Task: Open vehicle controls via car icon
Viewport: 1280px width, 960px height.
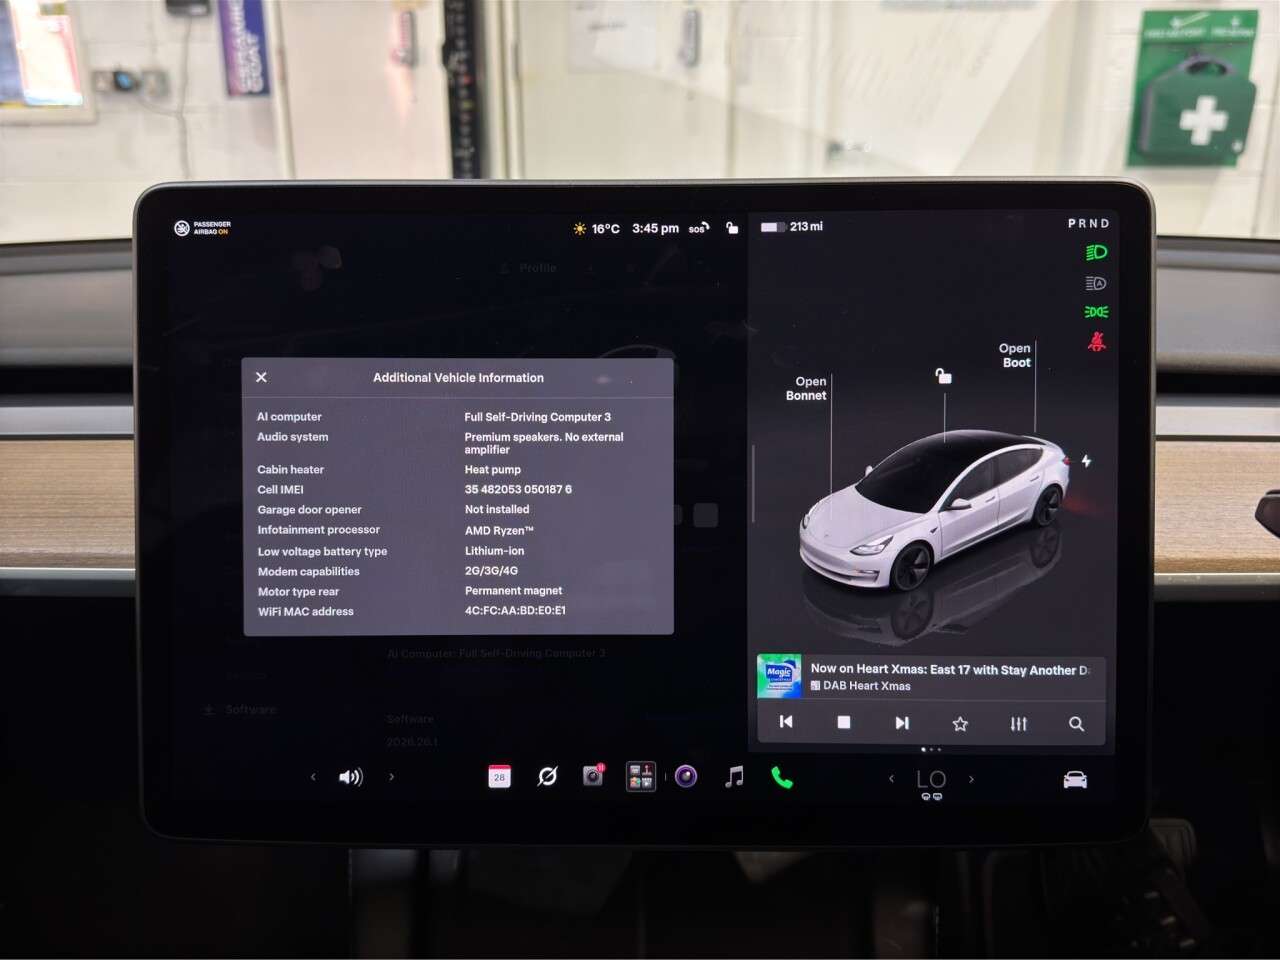Action: tap(1075, 779)
